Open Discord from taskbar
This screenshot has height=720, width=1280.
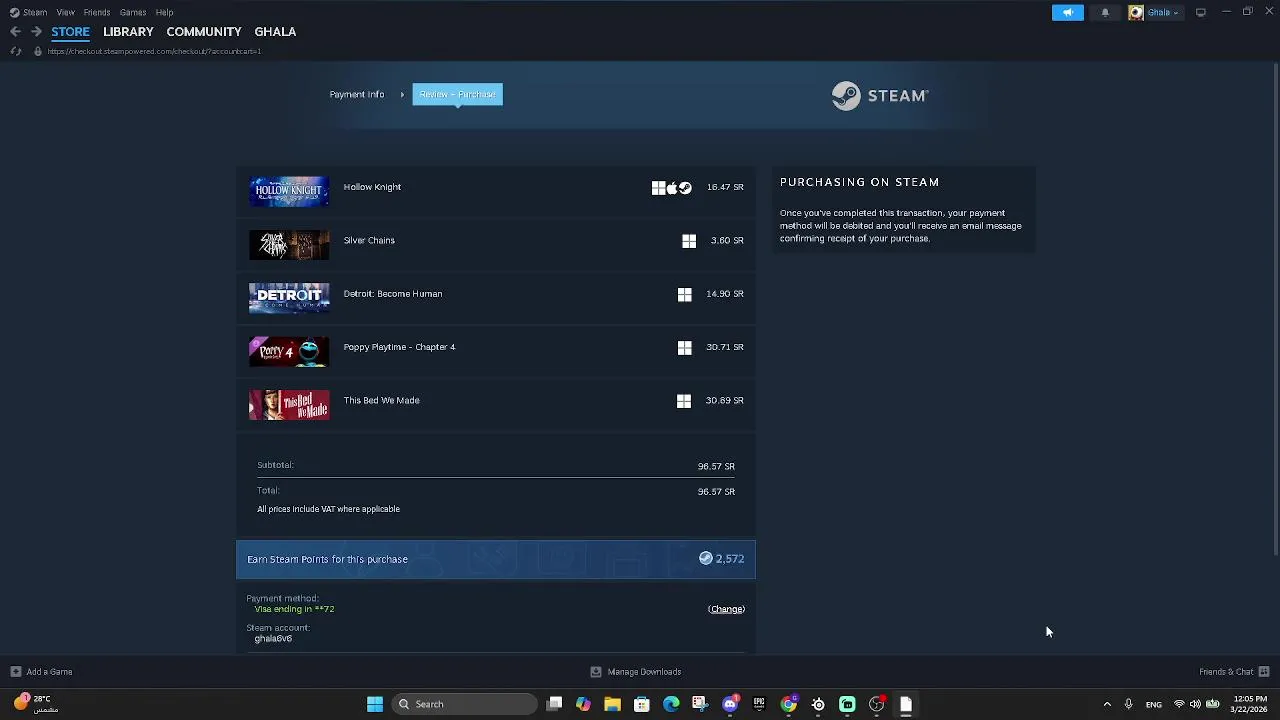click(730, 704)
